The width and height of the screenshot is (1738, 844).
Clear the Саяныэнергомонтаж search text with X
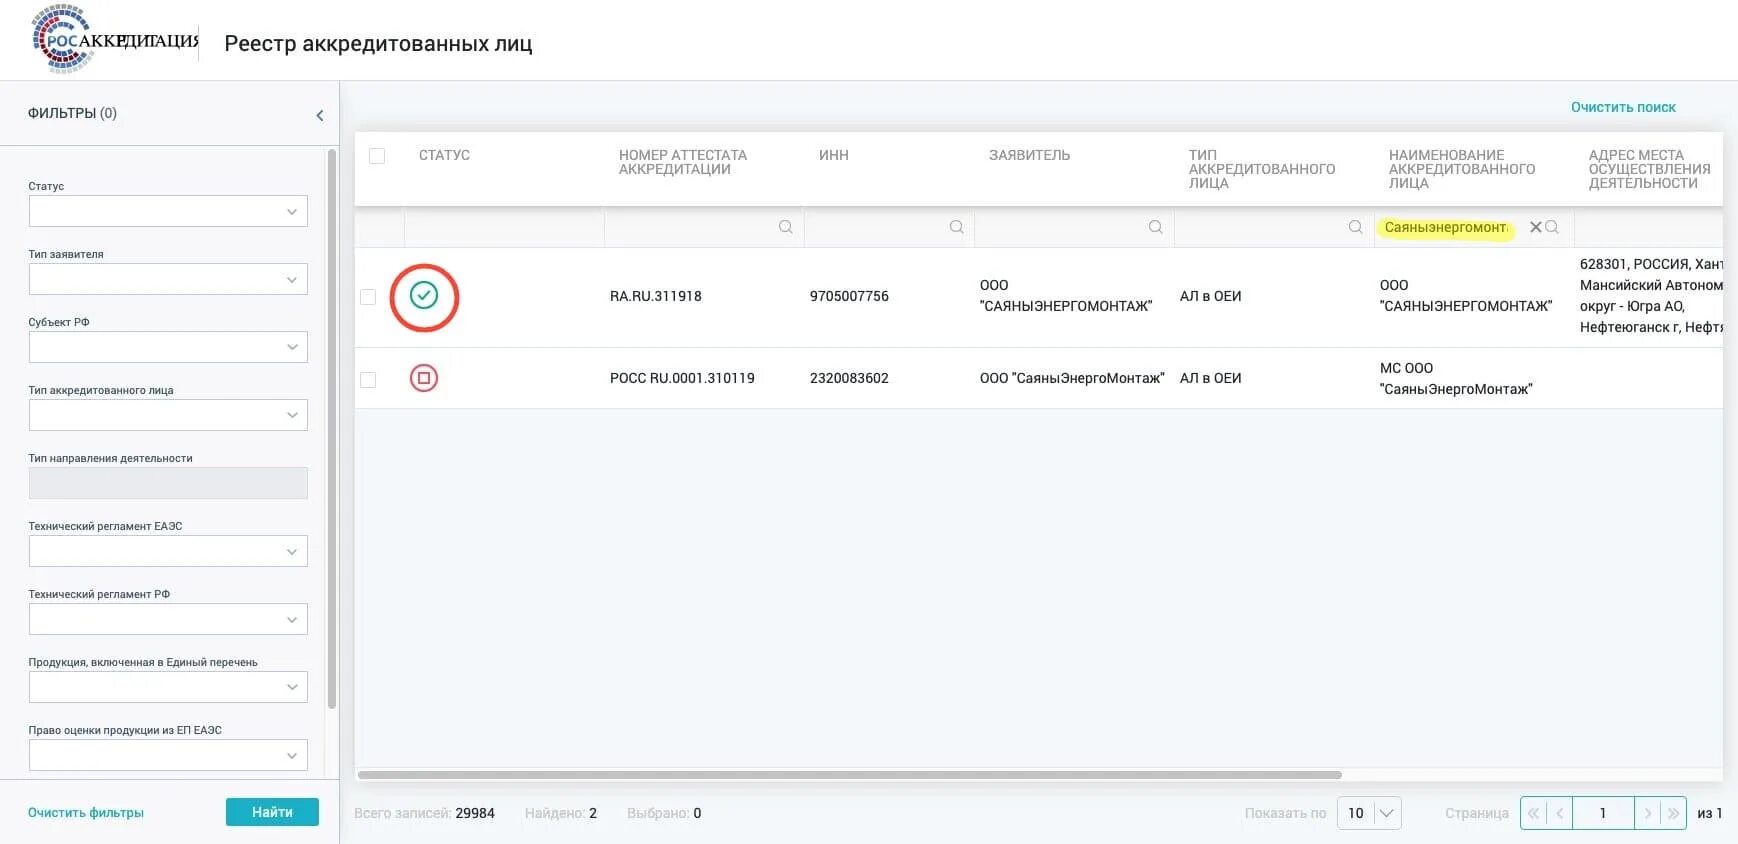coord(1535,227)
